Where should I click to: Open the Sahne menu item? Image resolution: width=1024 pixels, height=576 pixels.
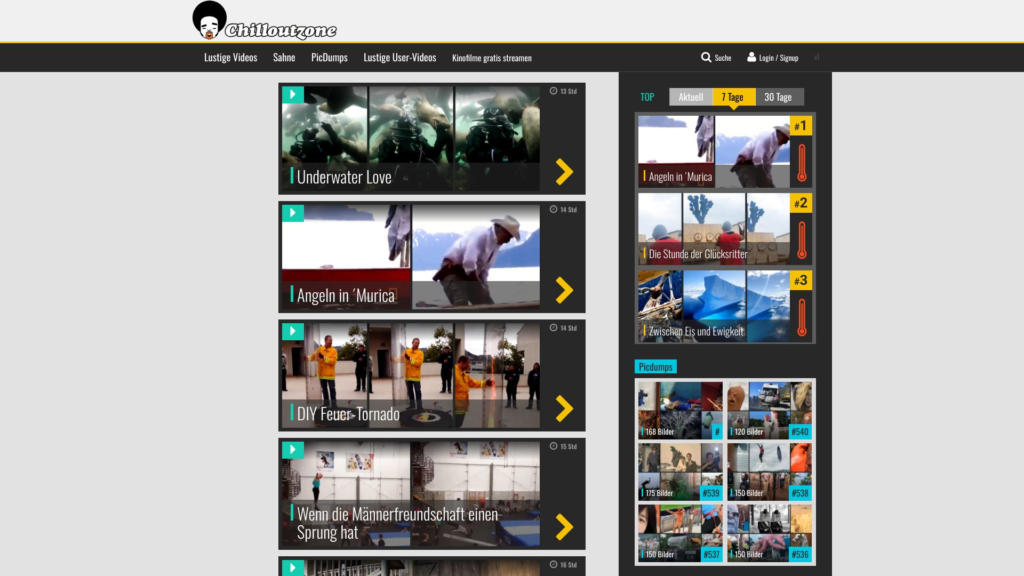(x=284, y=57)
